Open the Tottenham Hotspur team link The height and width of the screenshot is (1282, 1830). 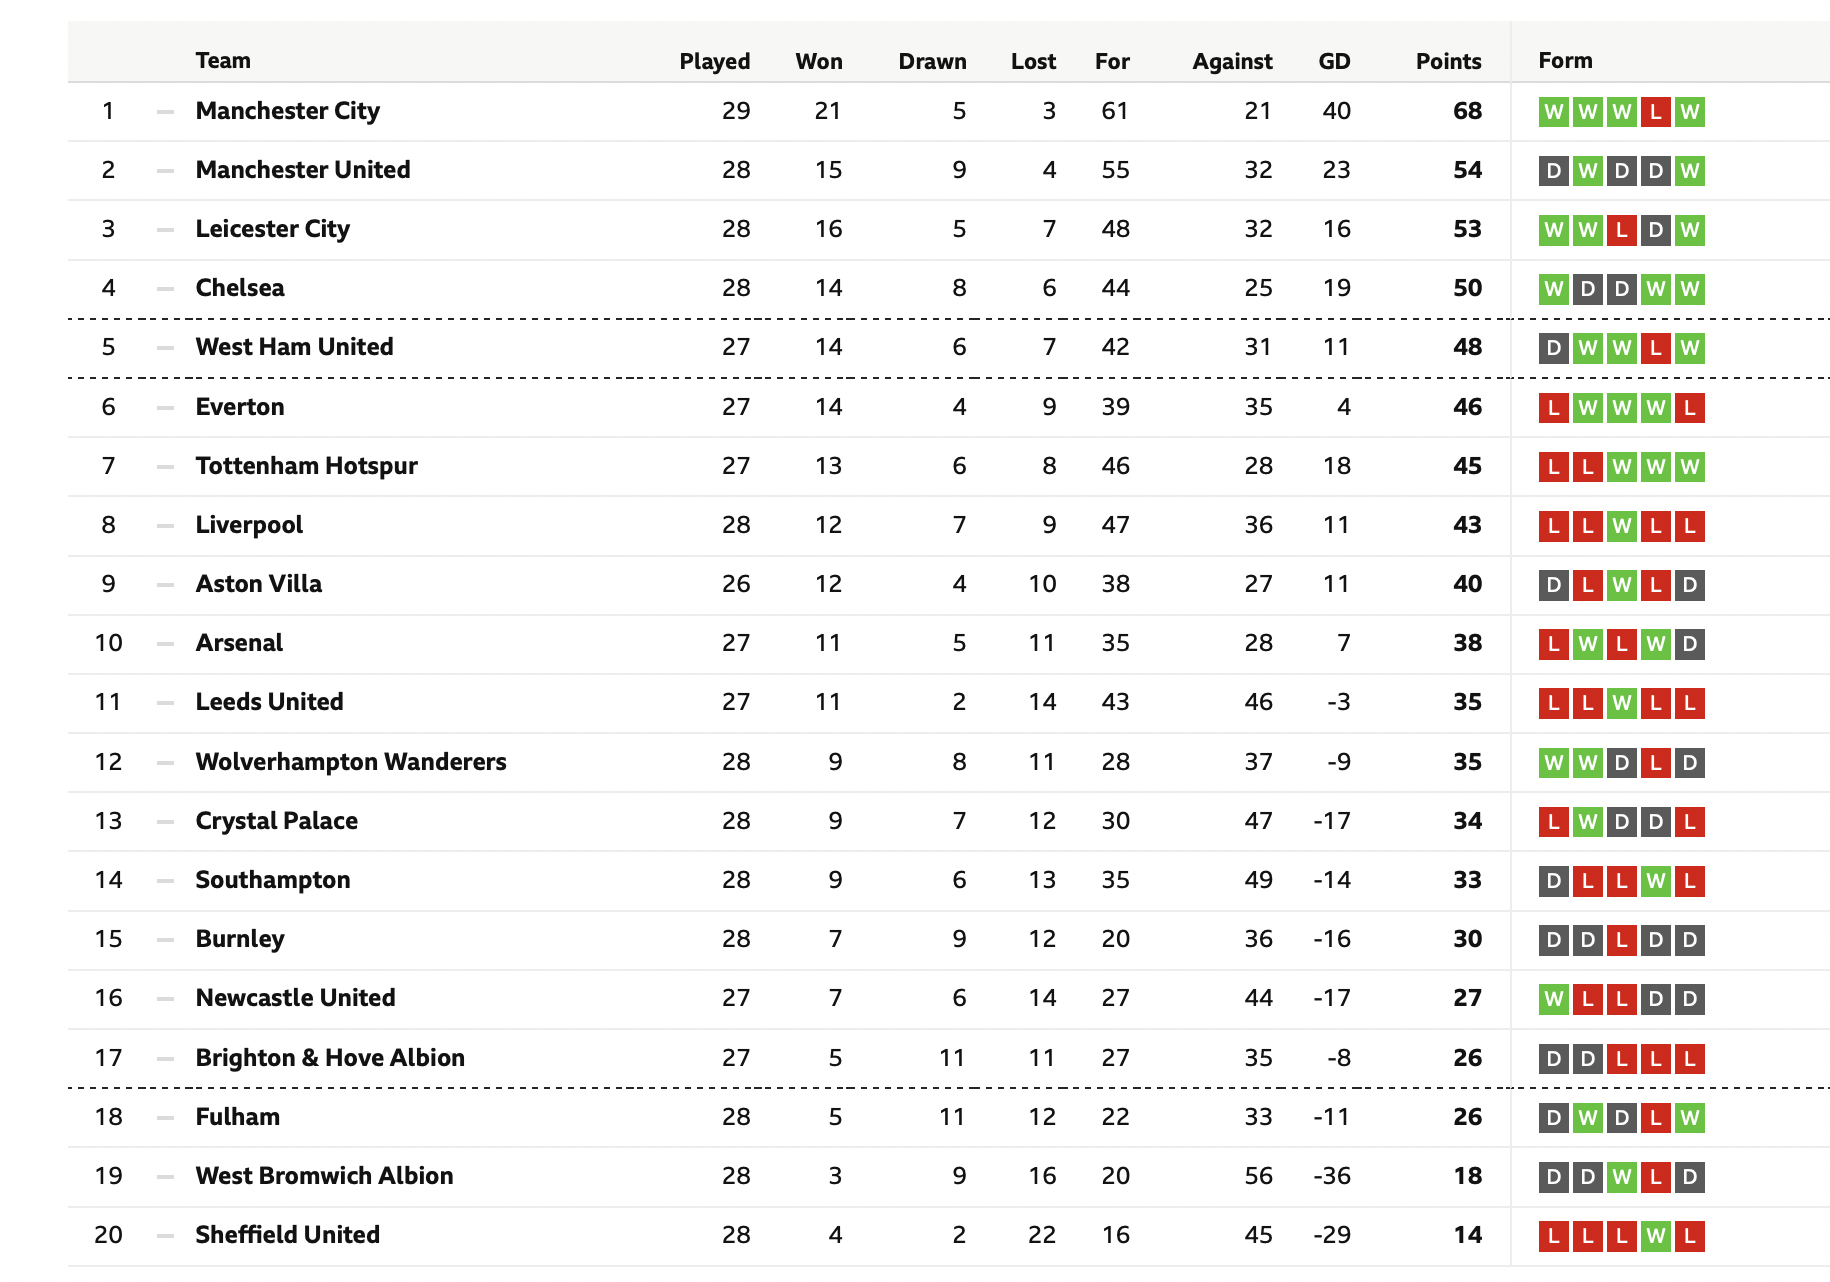(307, 466)
